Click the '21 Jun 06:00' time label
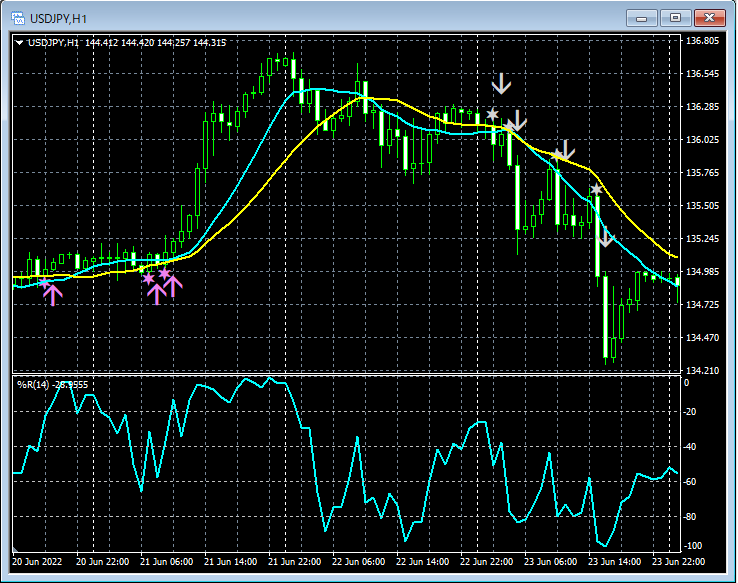 click(167, 562)
